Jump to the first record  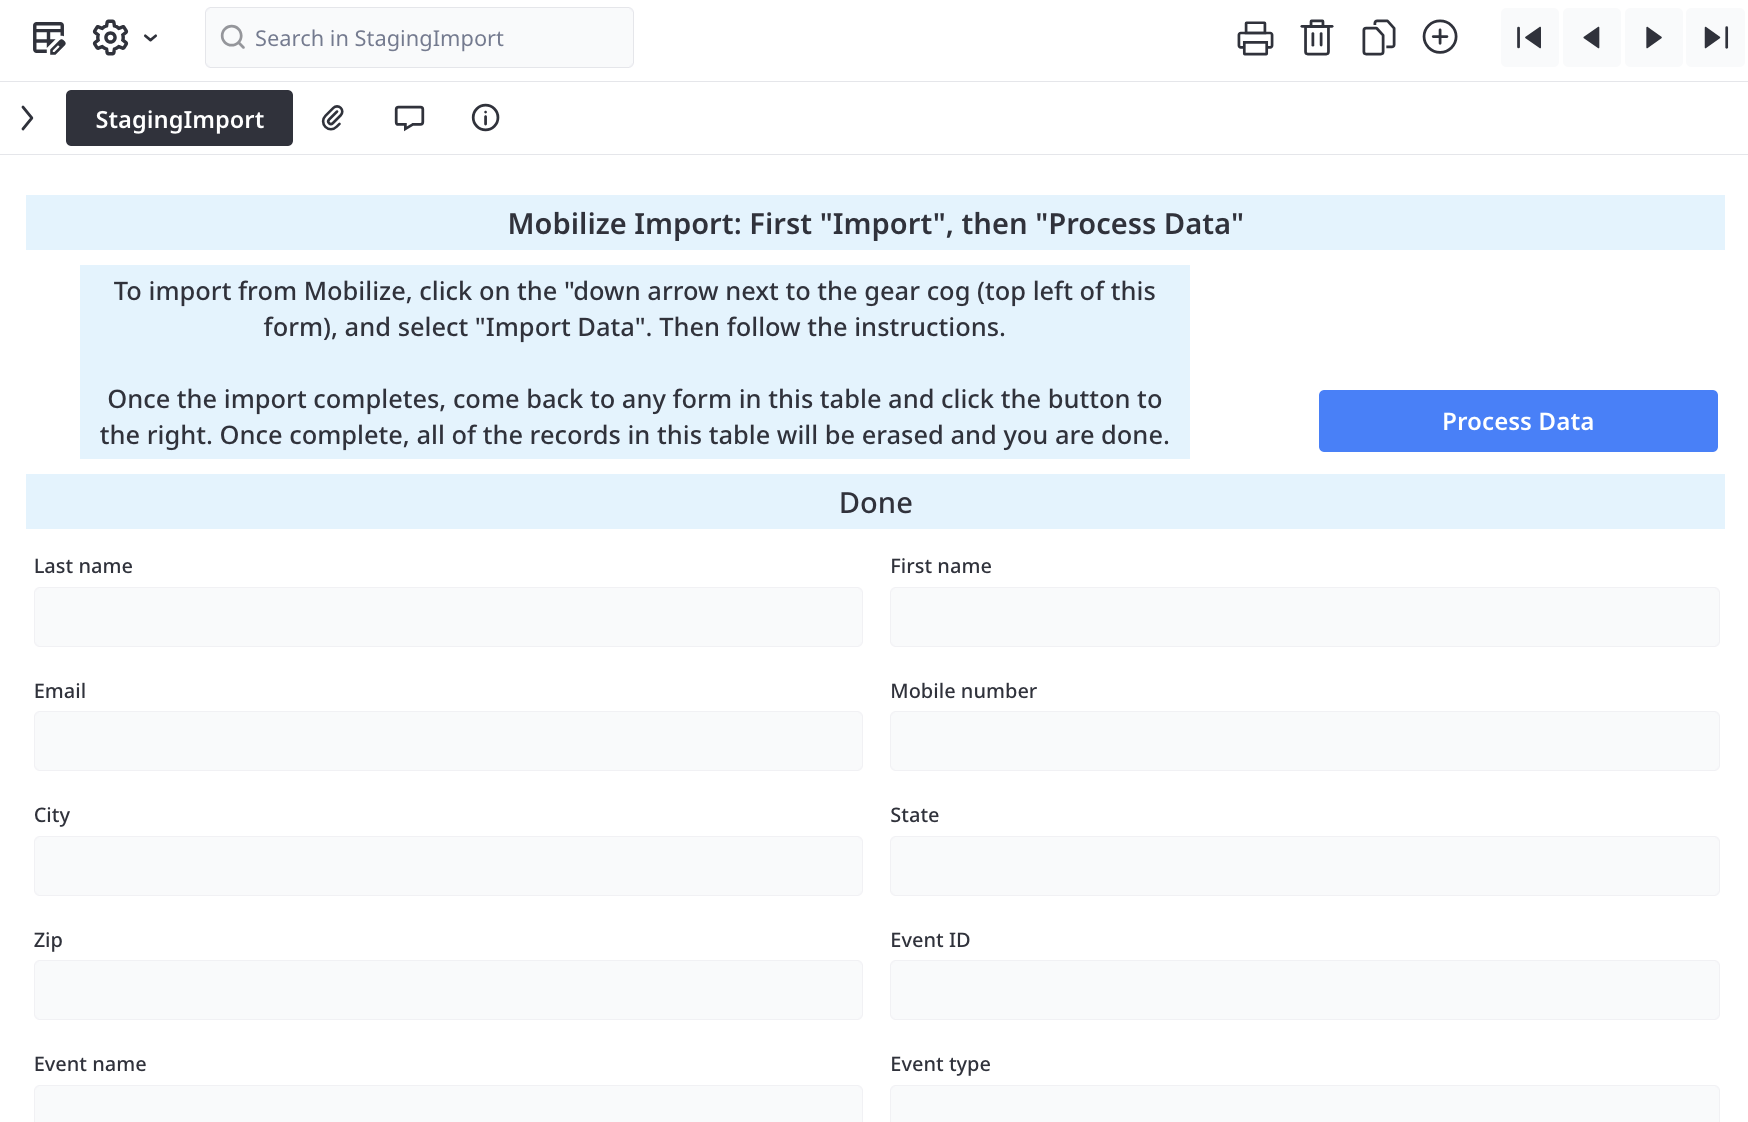(1529, 38)
